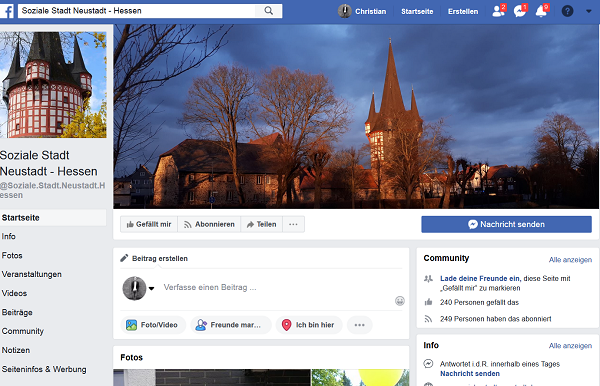Focus the Facebook search field

pyautogui.click(x=137, y=11)
